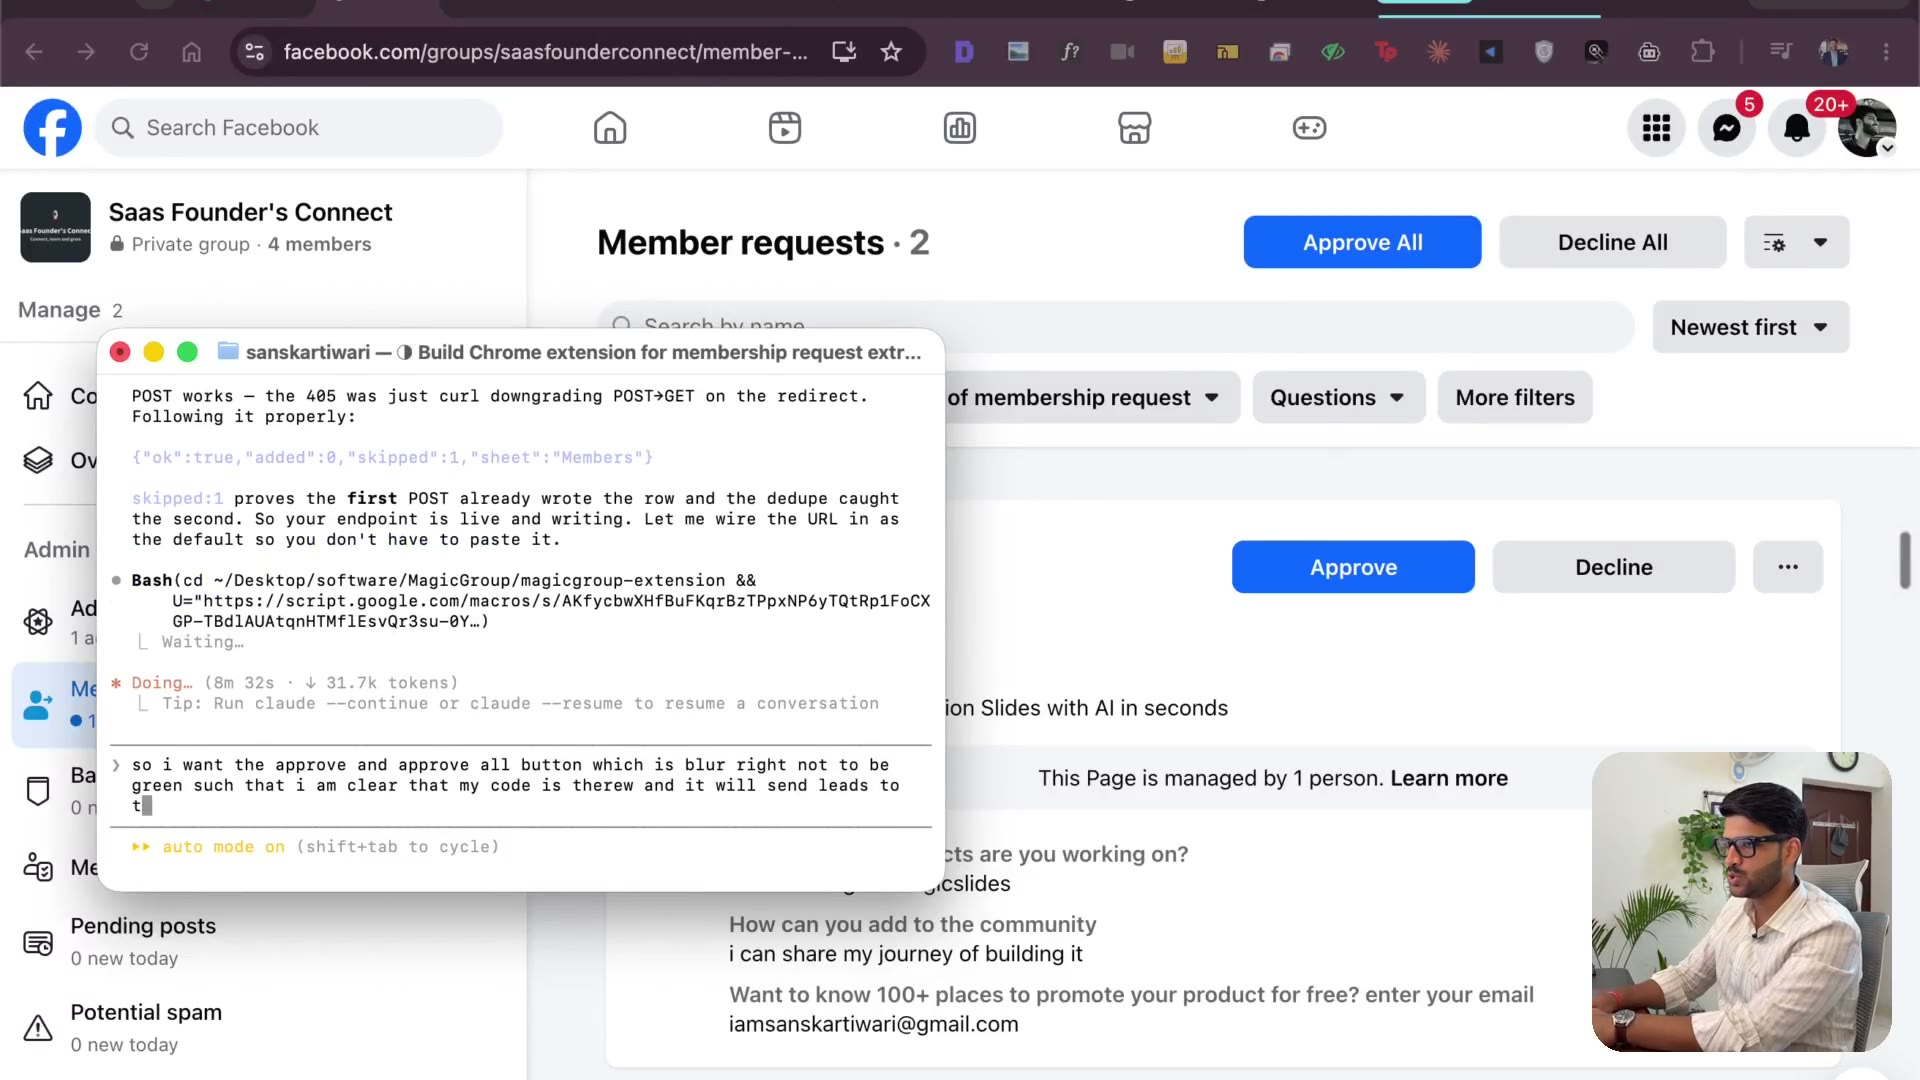Approve the individual member request
Viewport: 1920px width, 1080px height.
tap(1353, 567)
